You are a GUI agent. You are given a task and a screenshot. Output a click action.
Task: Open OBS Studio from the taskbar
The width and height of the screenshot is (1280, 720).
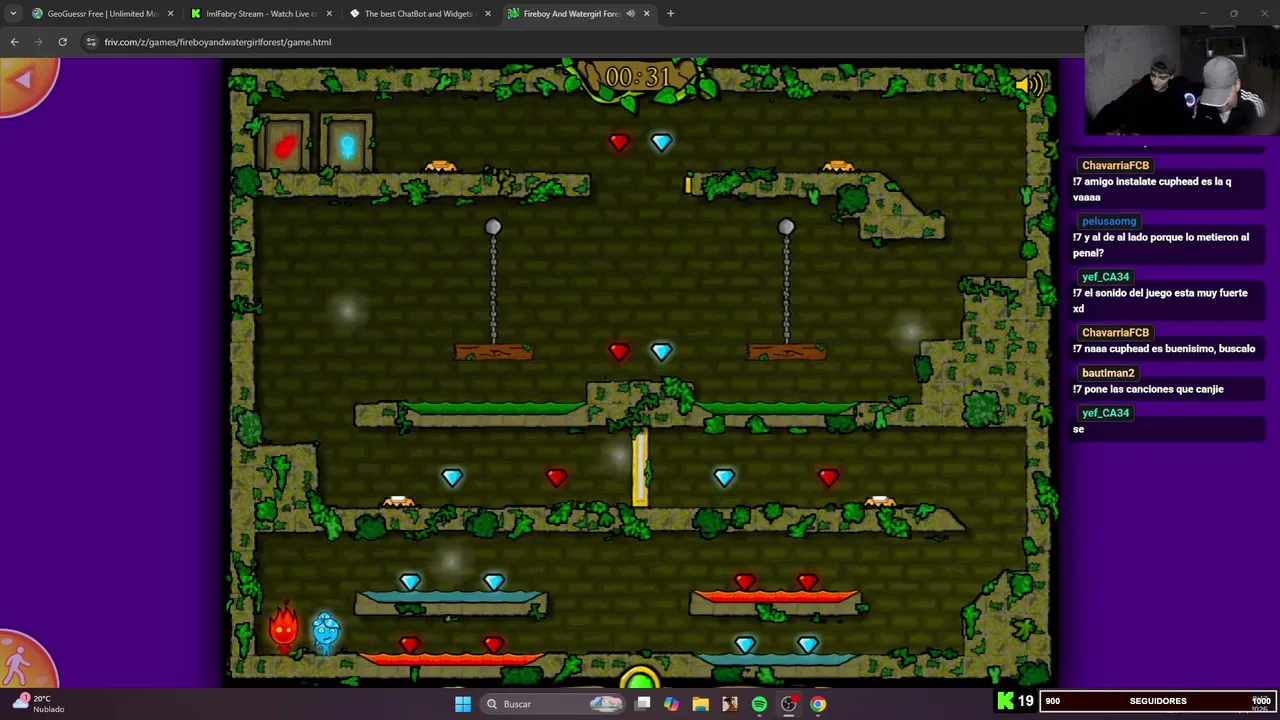point(789,704)
